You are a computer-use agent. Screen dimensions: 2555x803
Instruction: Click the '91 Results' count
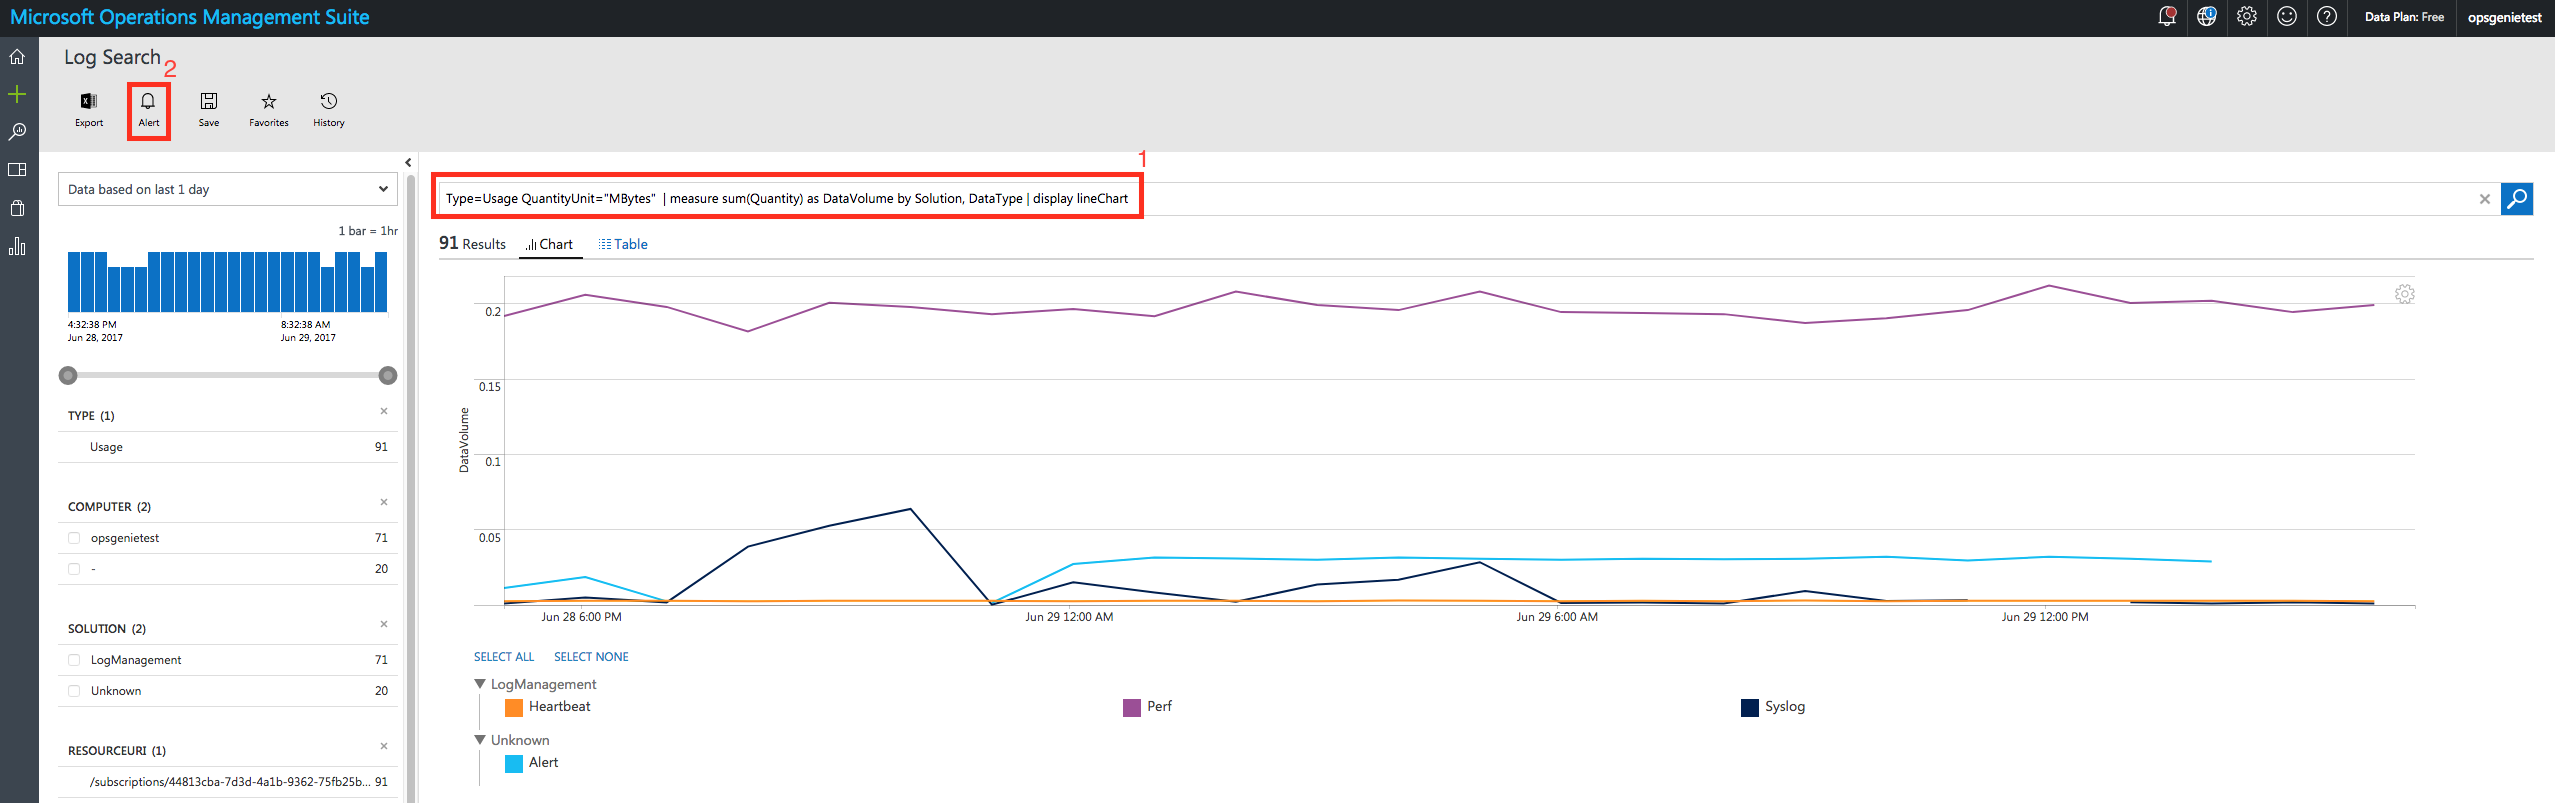[x=472, y=243]
